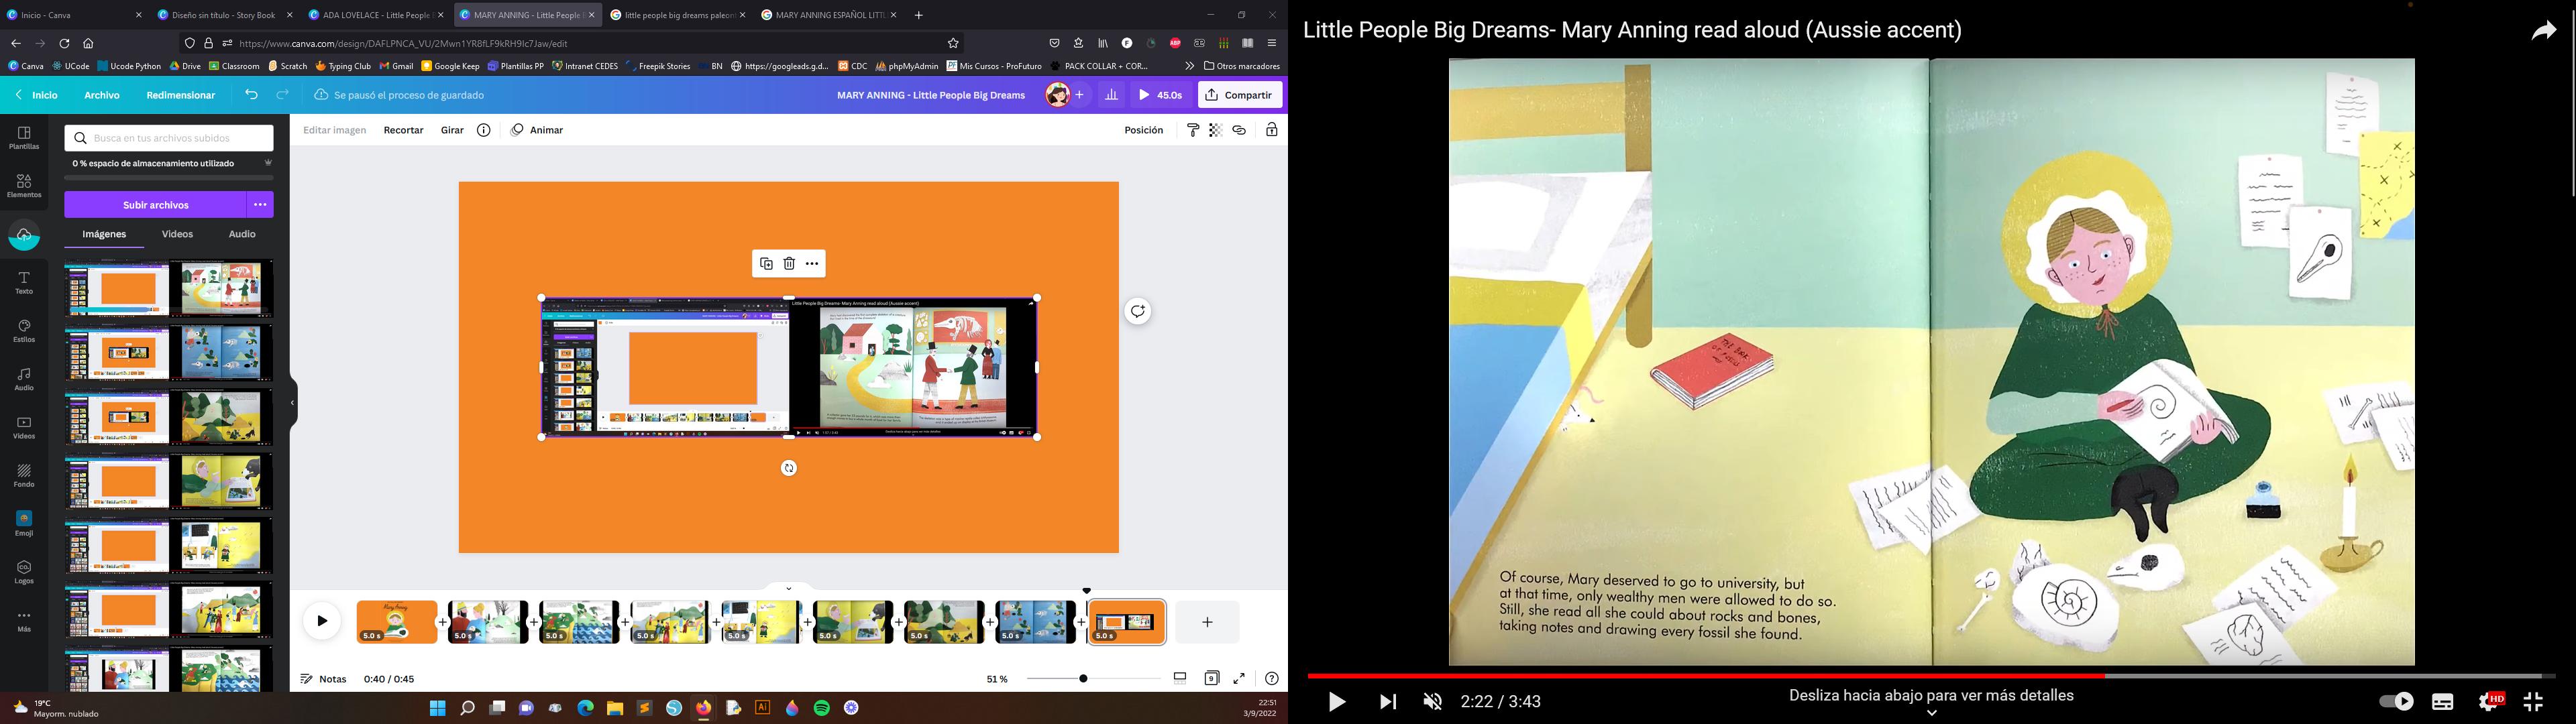Screen dimensions: 2576x724
Task: Exit YouTube fullscreen mode
Action: coord(2533,702)
